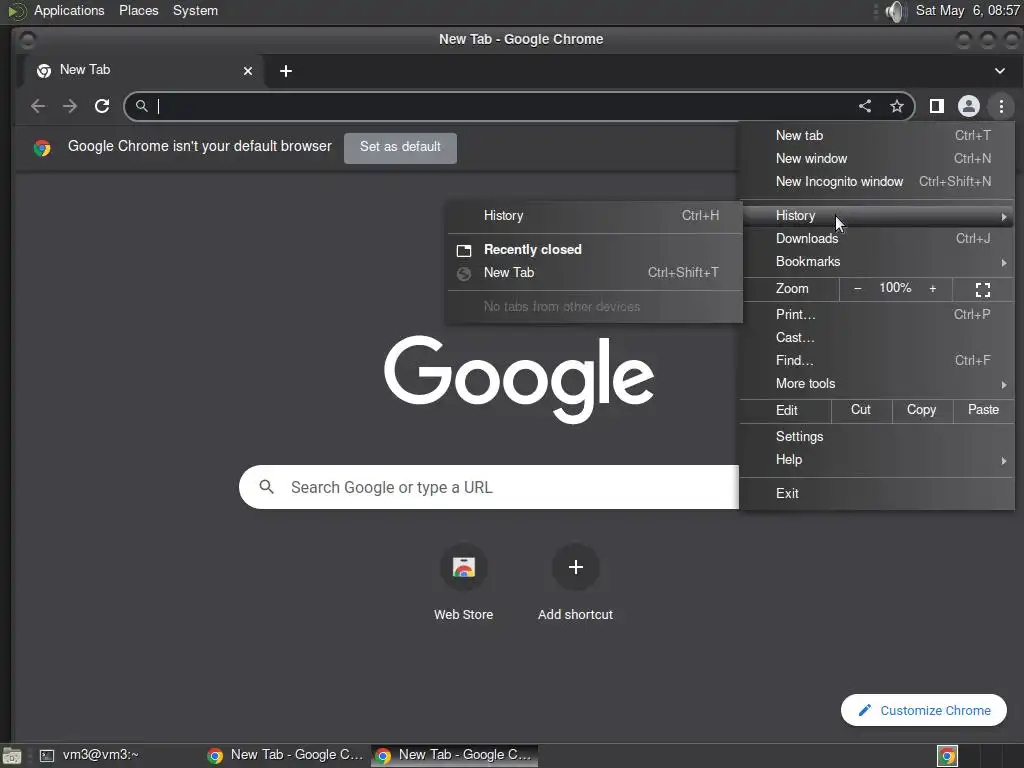Expand the Bookmarks submenu
Image resolution: width=1024 pixels, height=768 pixels.
877,261
